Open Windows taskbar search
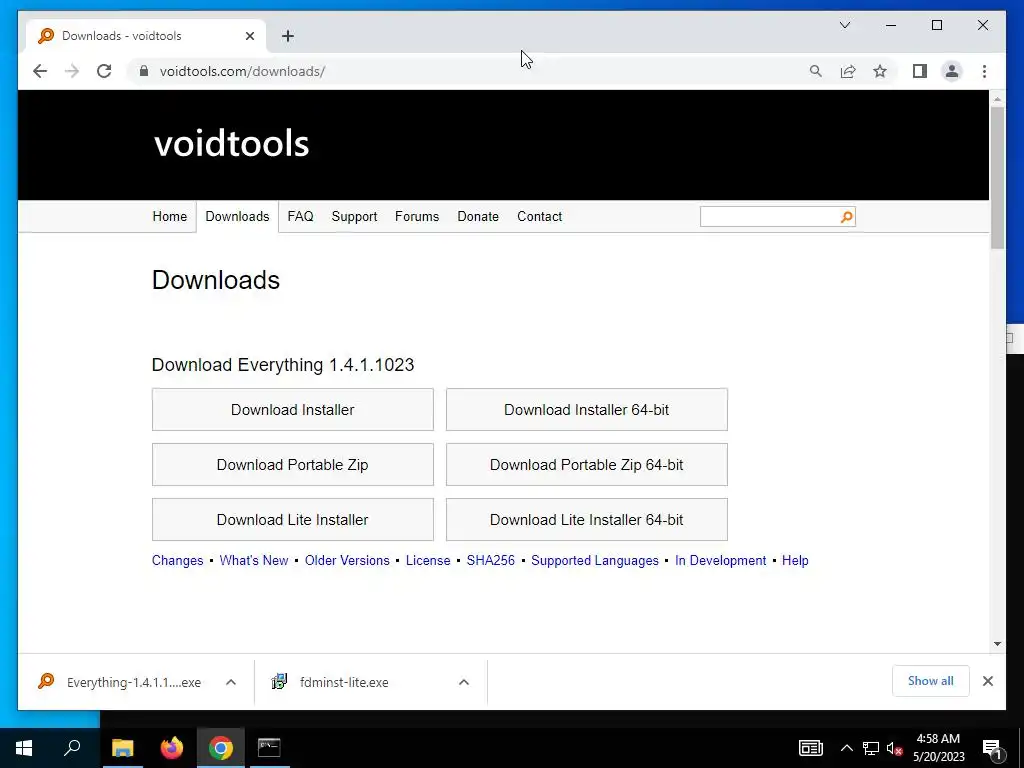Viewport: 1024px width, 768px height. (x=72, y=748)
